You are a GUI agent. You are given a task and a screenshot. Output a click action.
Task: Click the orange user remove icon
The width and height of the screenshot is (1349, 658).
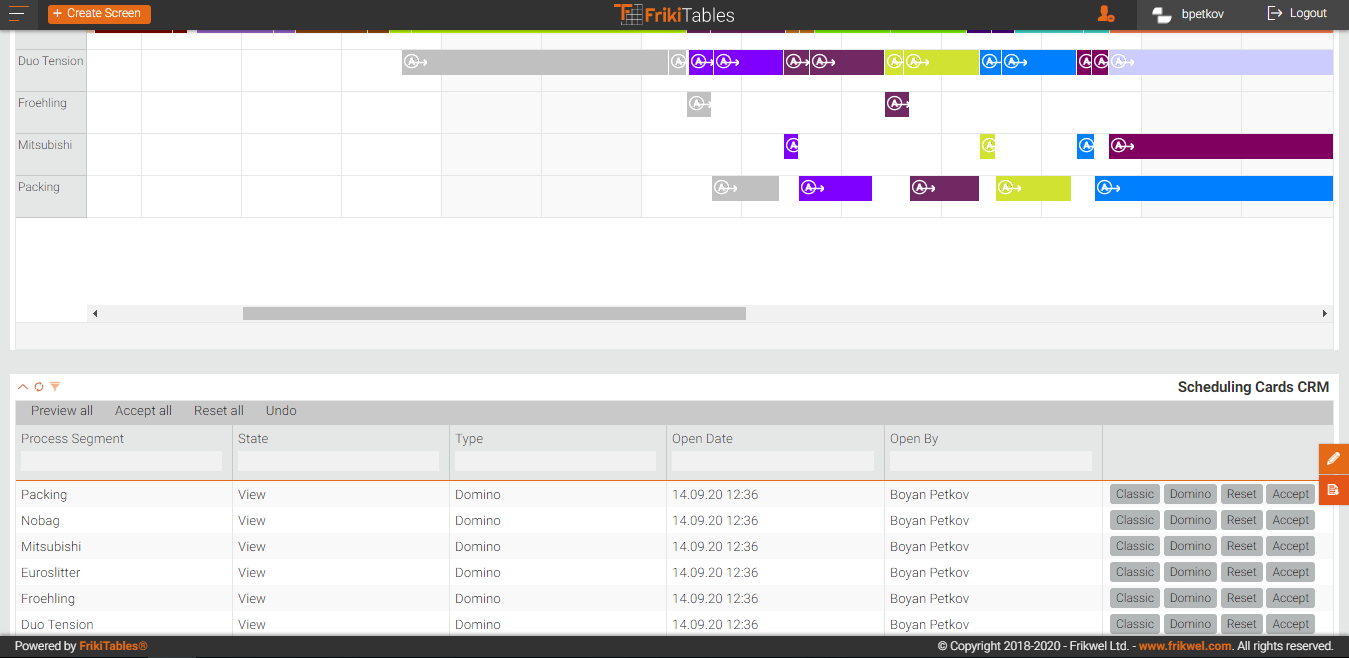coord(1105,14)
